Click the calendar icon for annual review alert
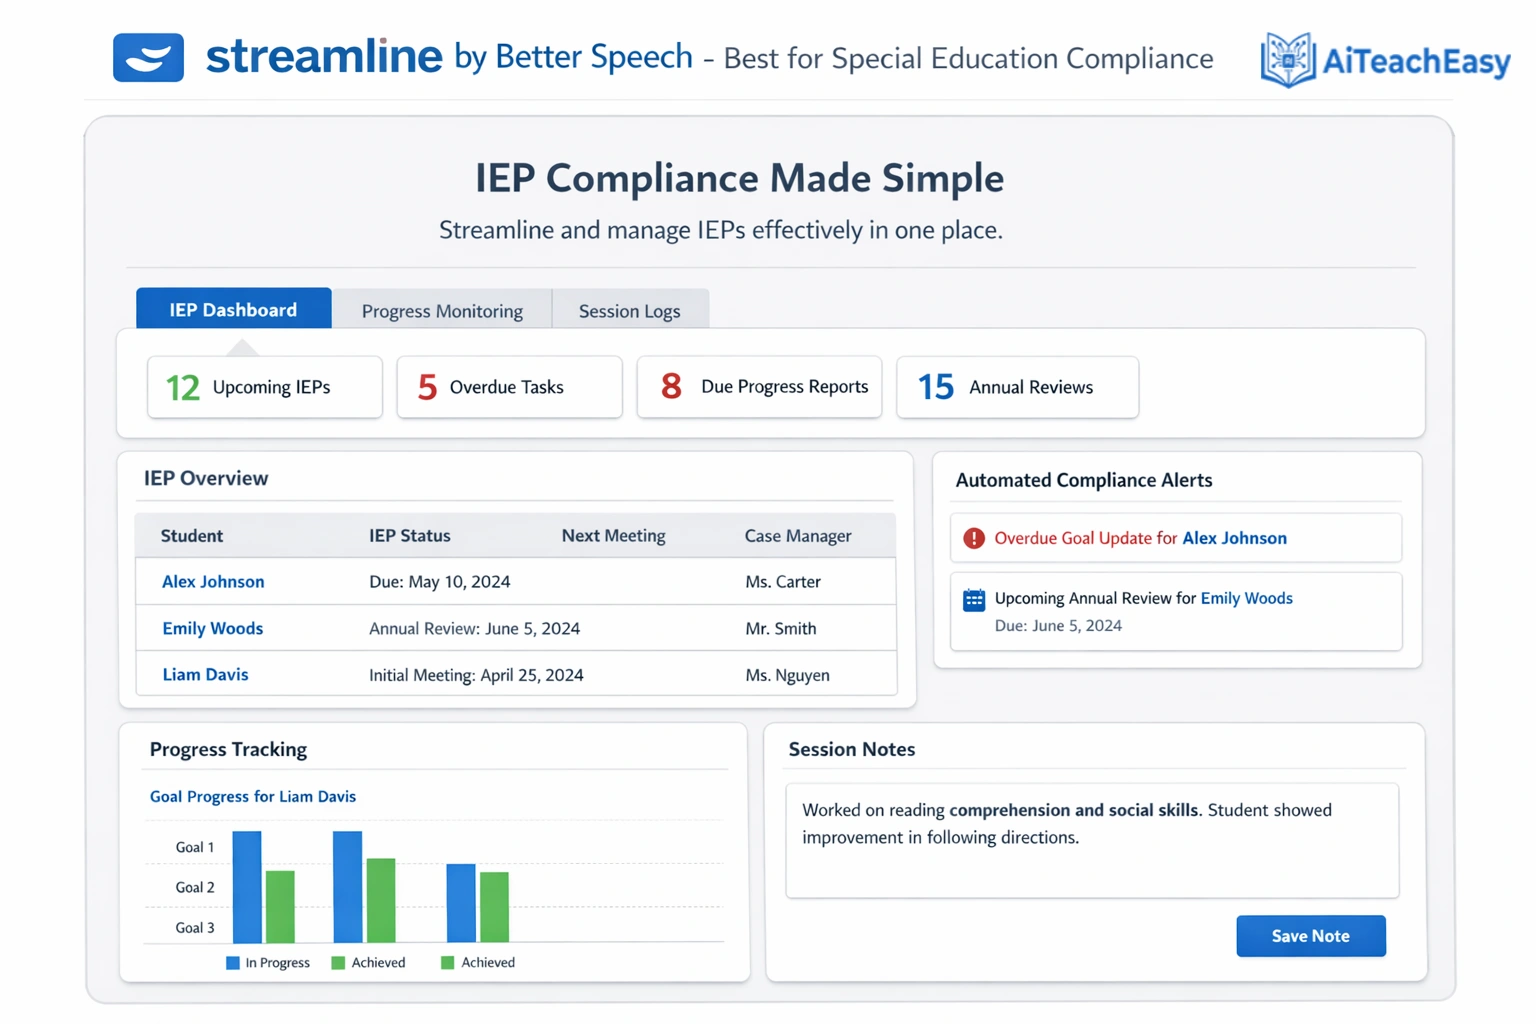1536x1024 pixels. pyautogui.click(x=973, y=599)
